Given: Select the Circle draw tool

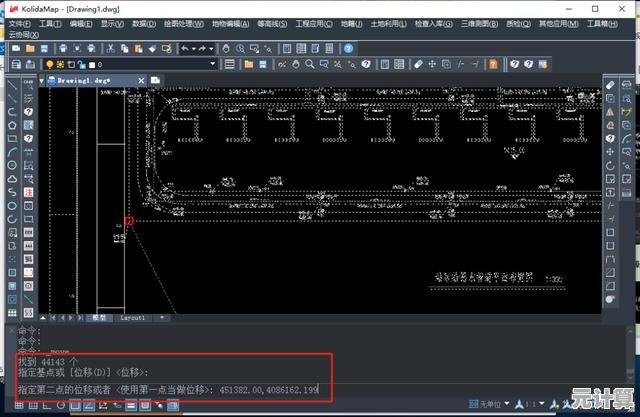Looking at the screenshot, I should pos(12,165).
